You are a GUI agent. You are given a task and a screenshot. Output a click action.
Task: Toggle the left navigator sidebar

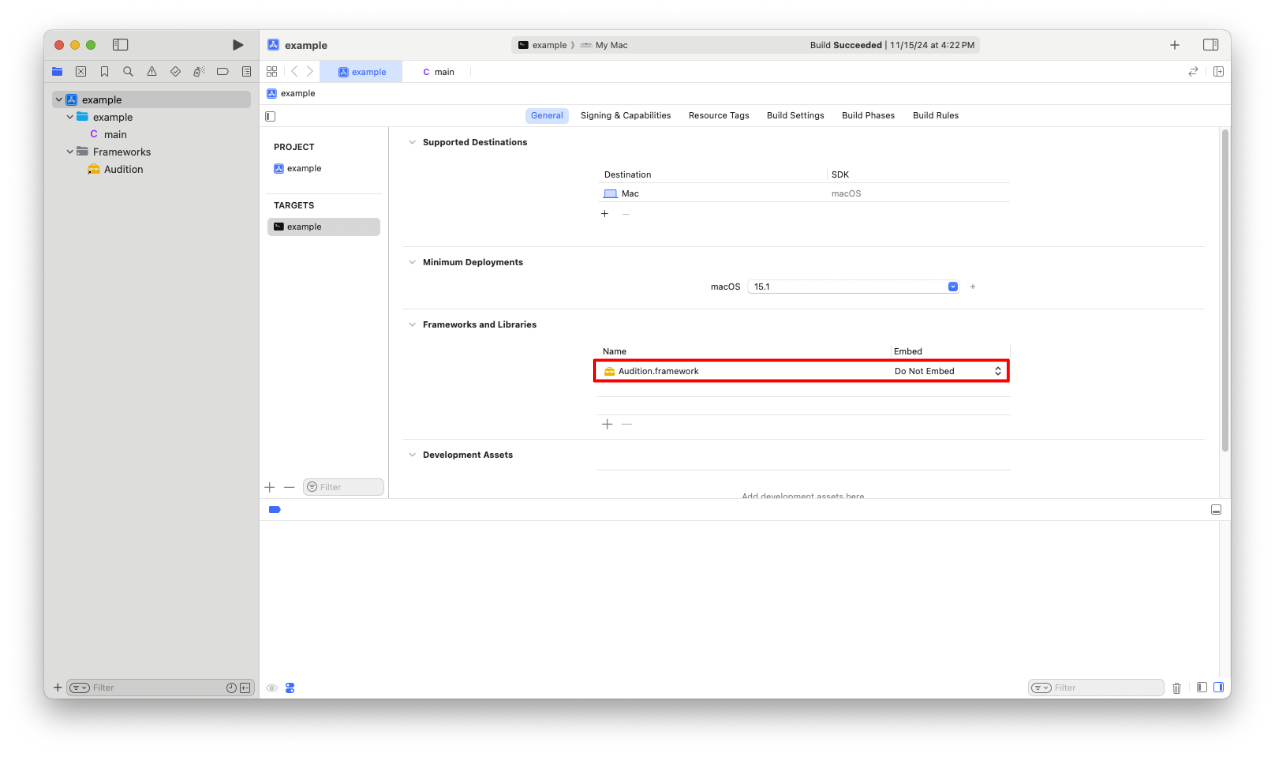point(120,45)
